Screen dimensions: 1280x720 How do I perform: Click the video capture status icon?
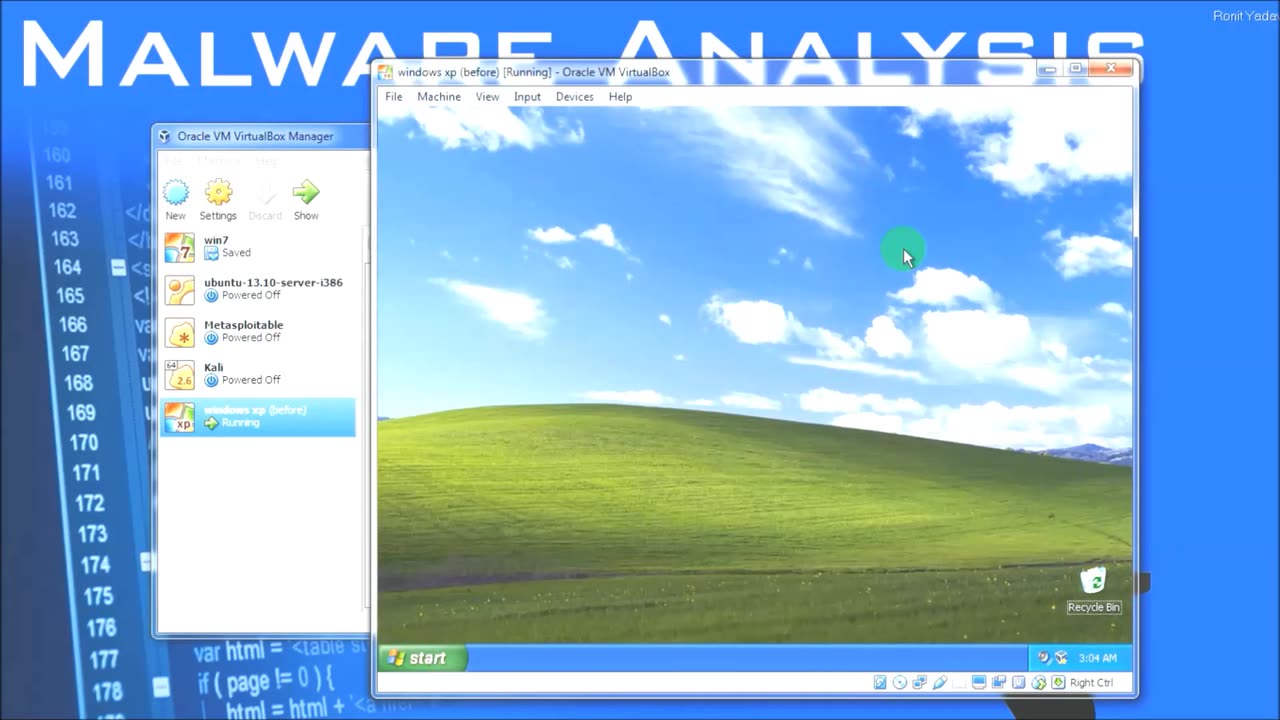(x=999, y=682)
